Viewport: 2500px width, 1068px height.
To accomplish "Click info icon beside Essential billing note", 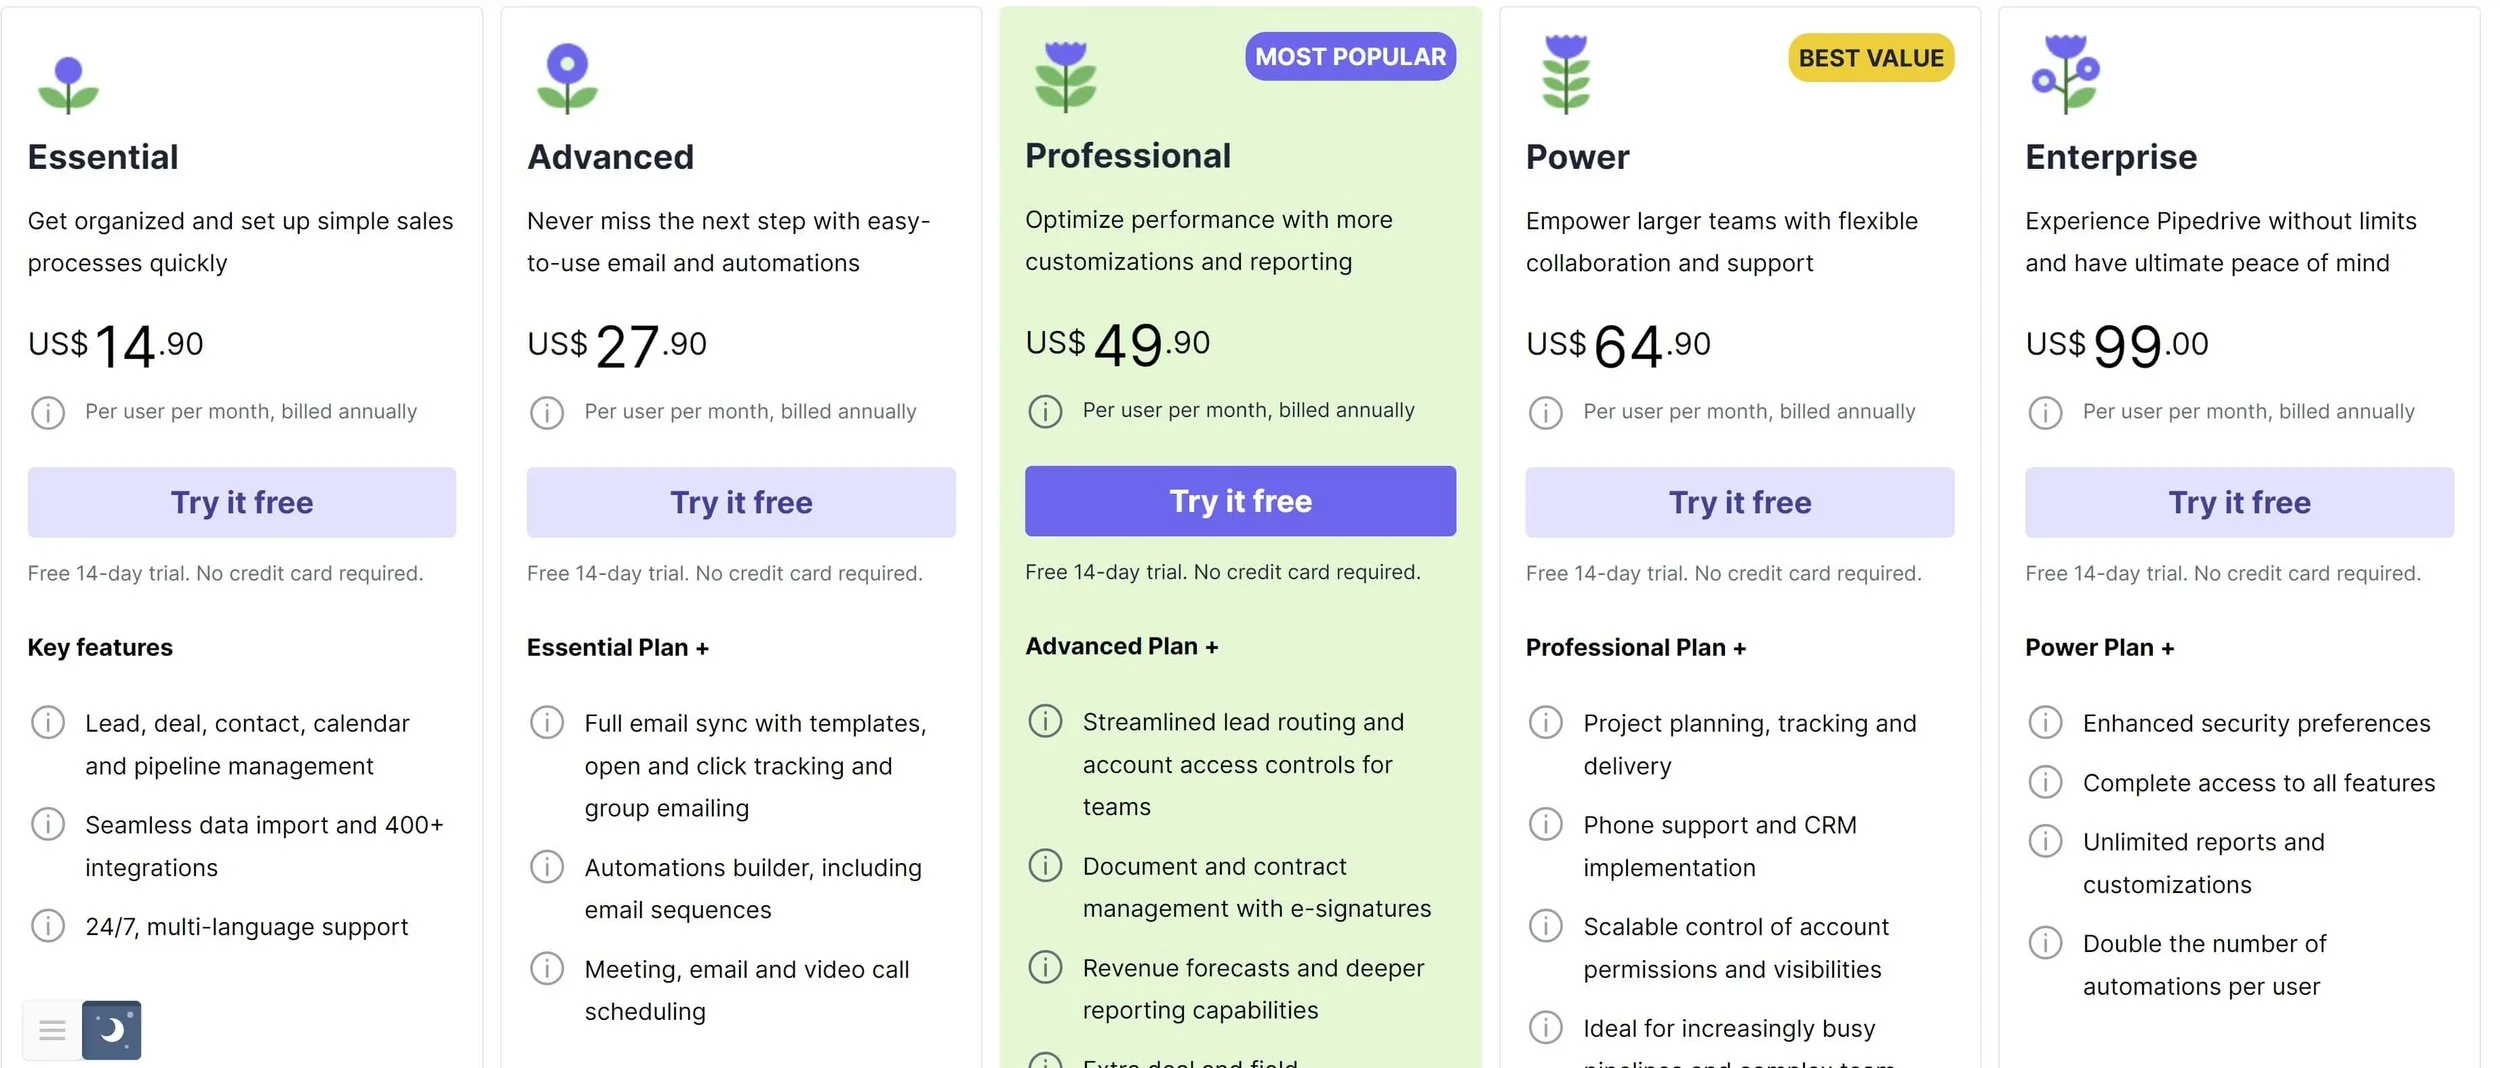I will click(48, 412).
